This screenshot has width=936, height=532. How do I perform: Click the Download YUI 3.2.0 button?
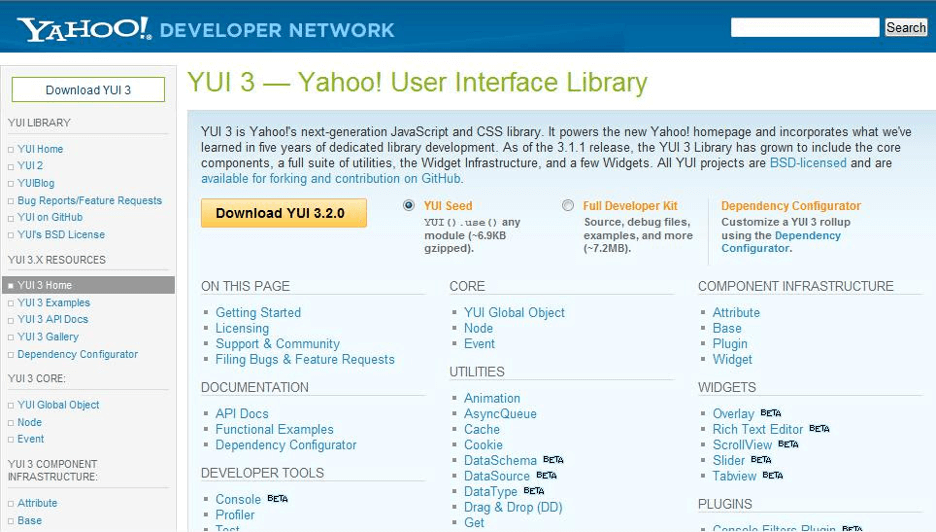(284, 213)
